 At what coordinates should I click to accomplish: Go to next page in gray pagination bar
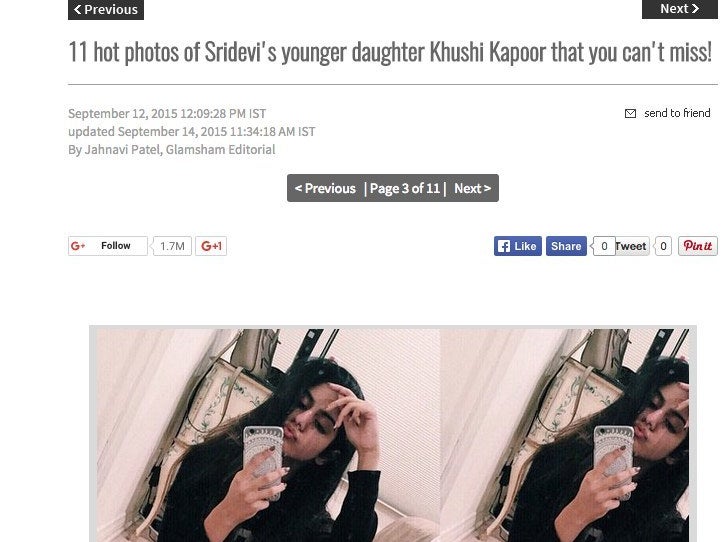click(472, 188)
